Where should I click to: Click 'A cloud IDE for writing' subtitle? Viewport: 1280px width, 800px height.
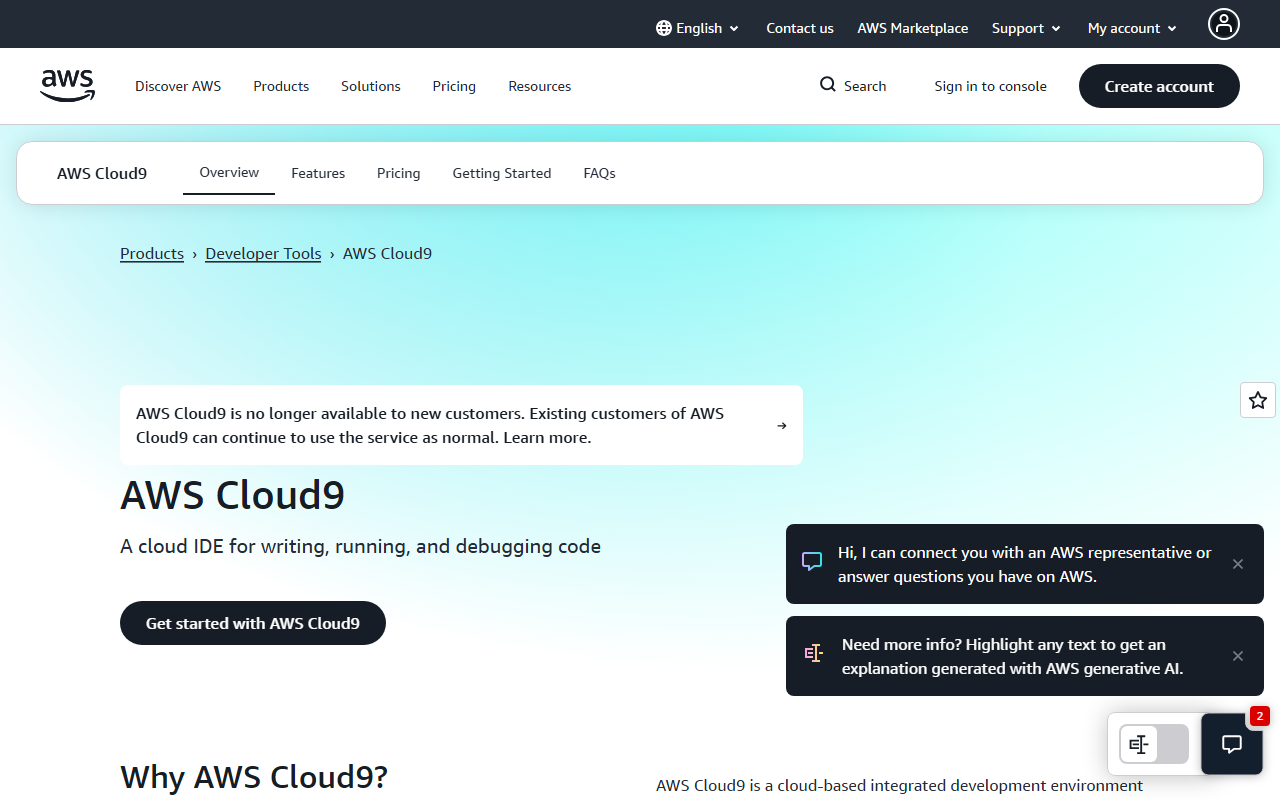(x=361, y=547)
